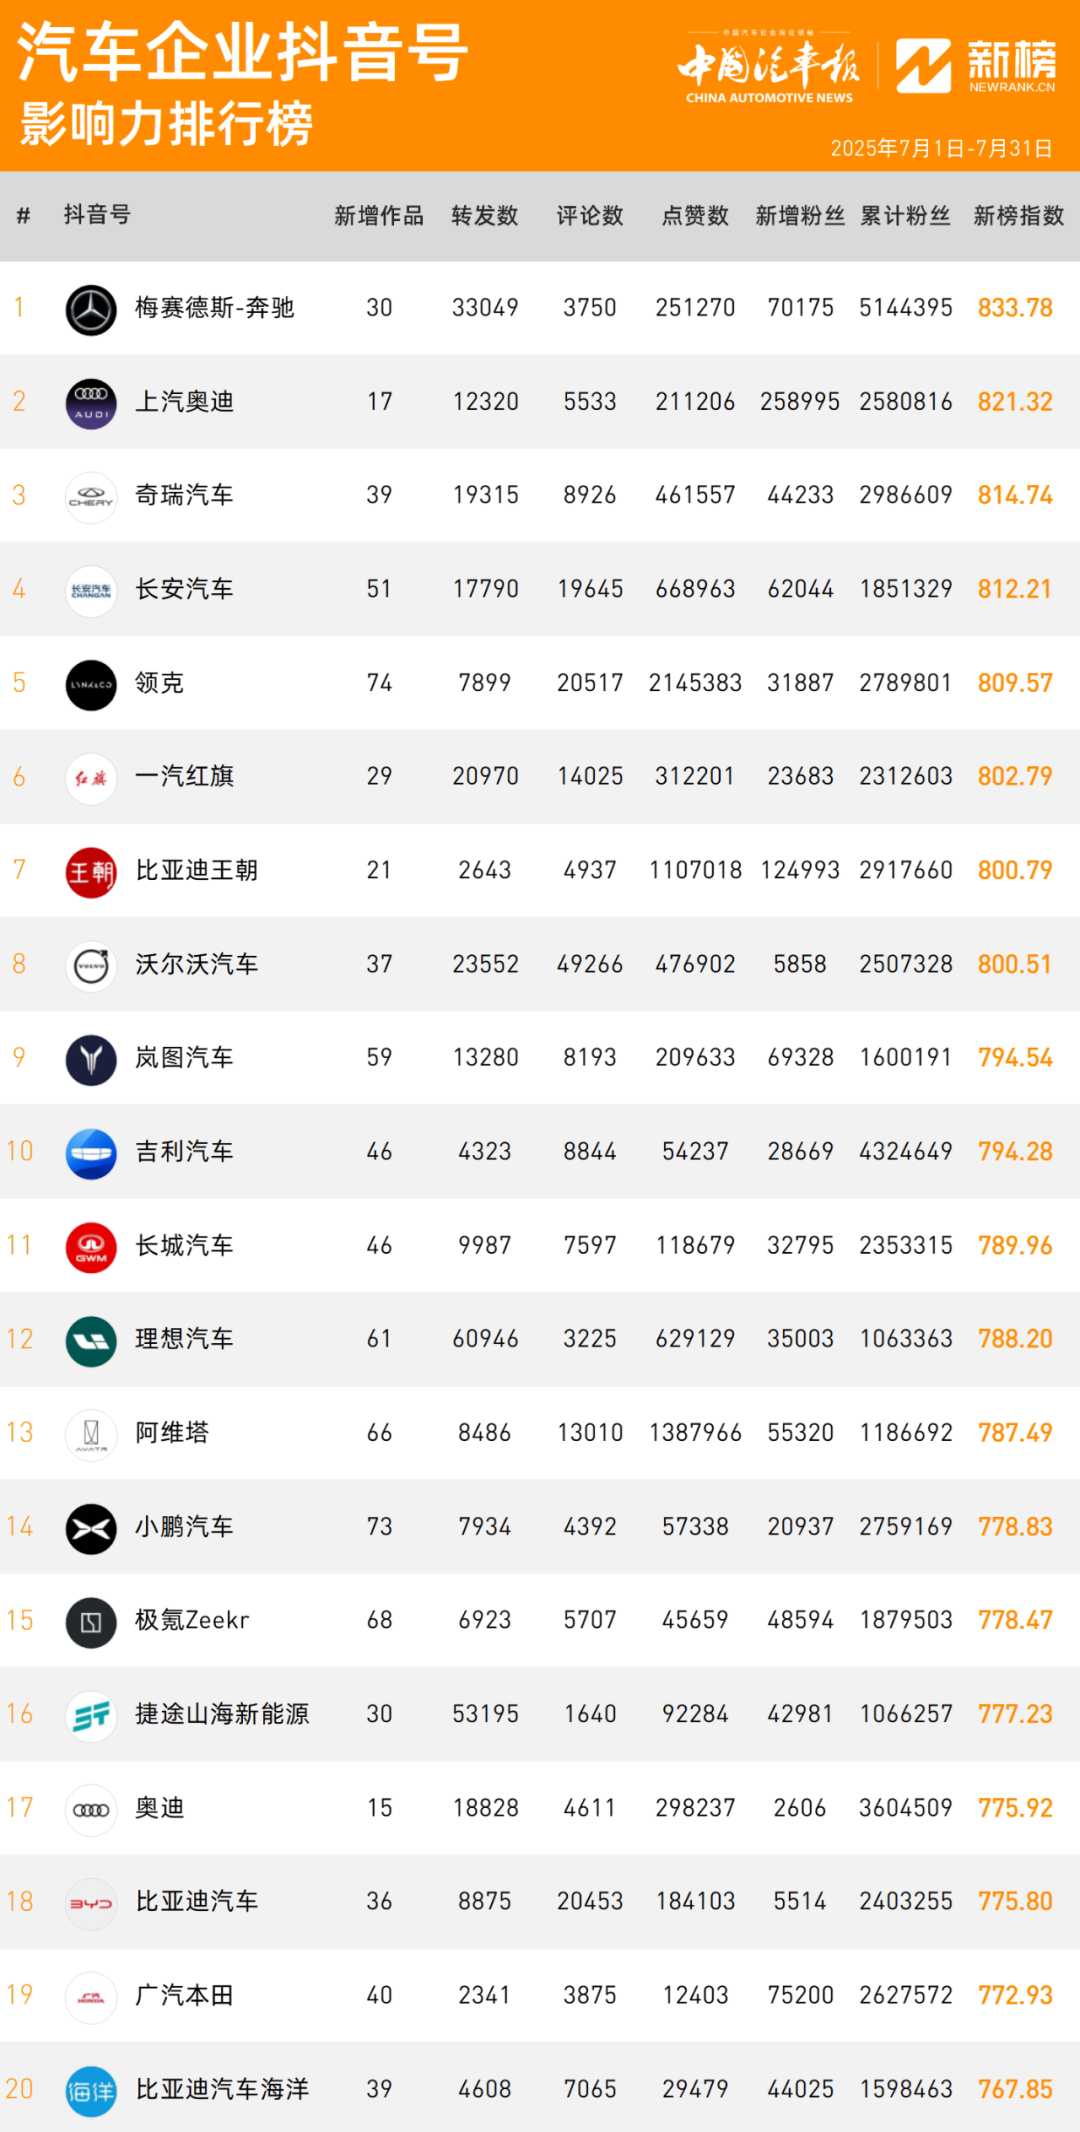Select the account name 领克
The height and width of the screenshot is (2132, 1080).
159,683
